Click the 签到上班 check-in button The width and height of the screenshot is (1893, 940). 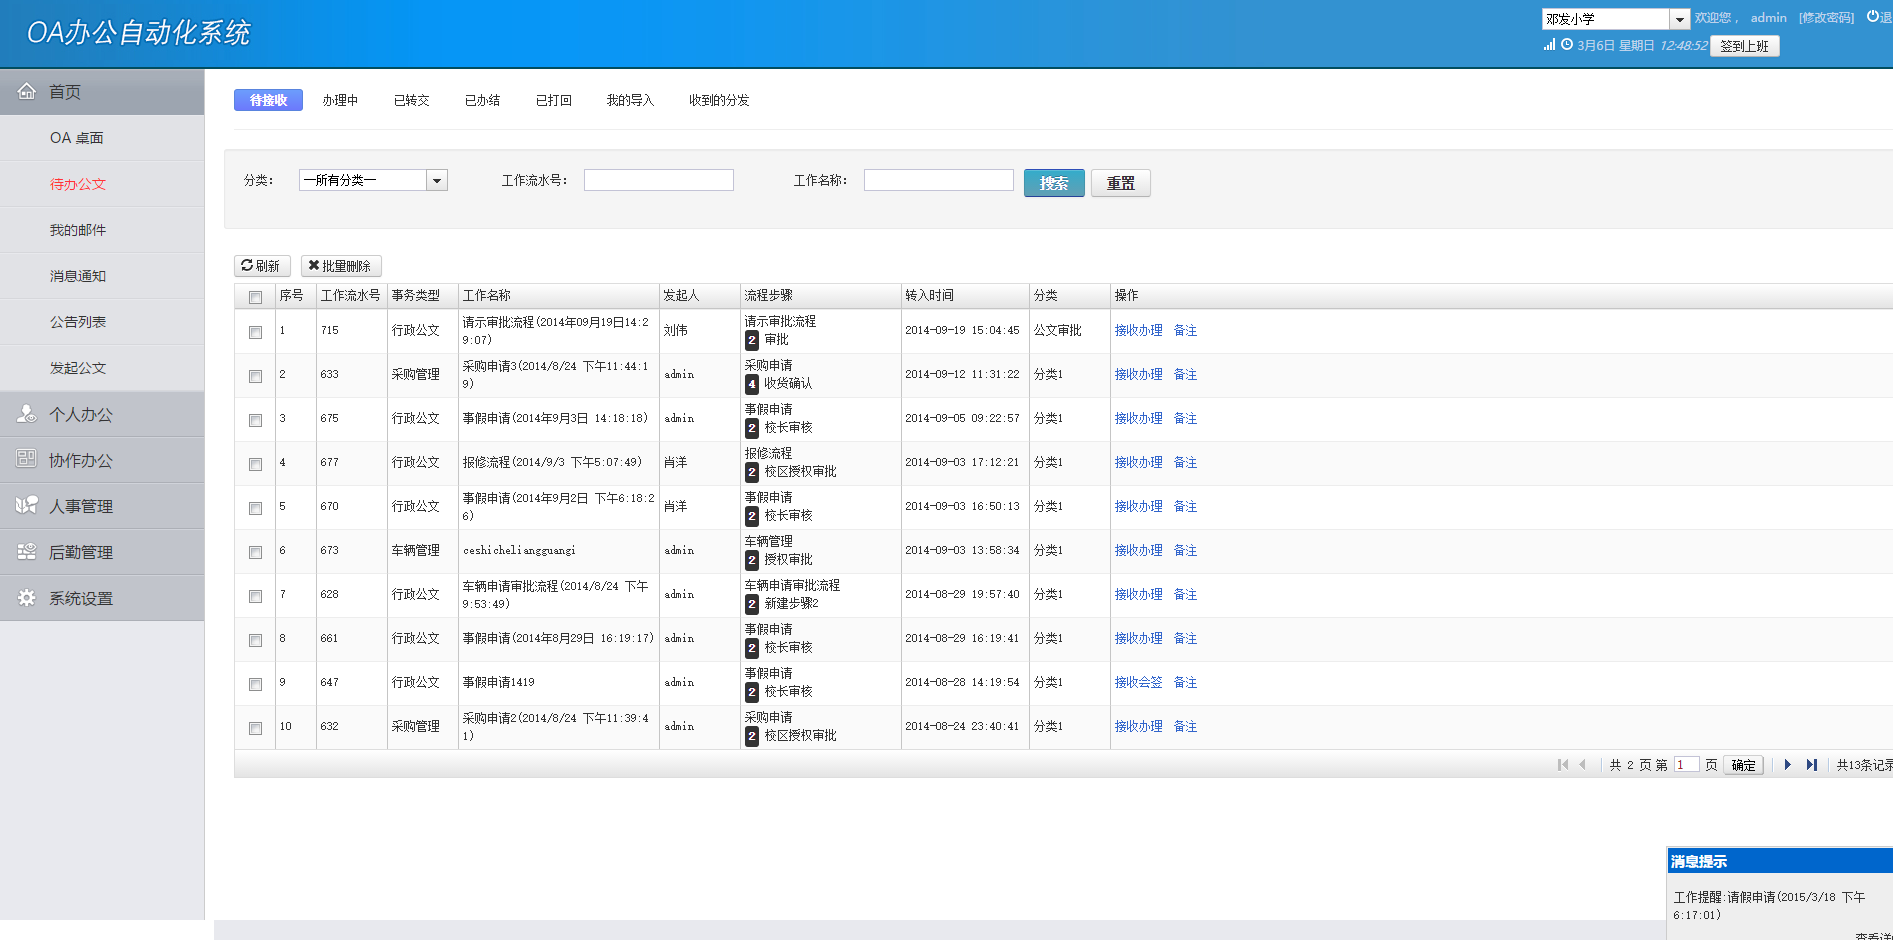coord(1744,46)
